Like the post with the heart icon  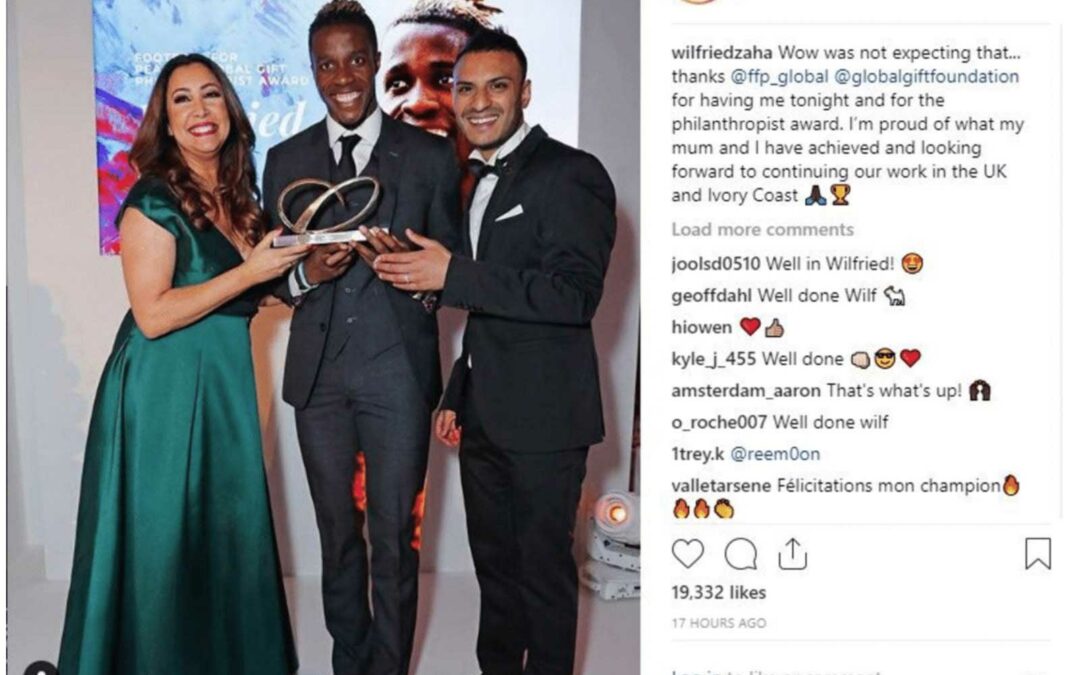pos(687,554)
